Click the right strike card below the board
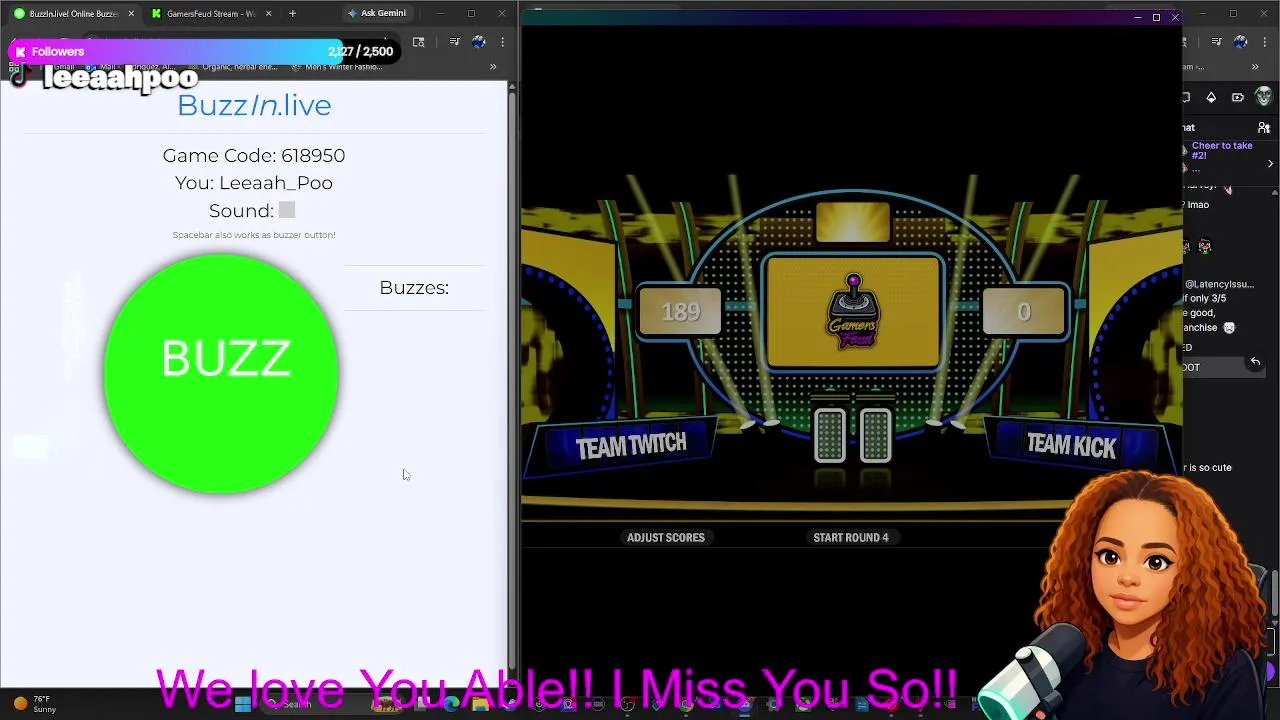Screen dimensions: 1280x720 coord(876,435)
